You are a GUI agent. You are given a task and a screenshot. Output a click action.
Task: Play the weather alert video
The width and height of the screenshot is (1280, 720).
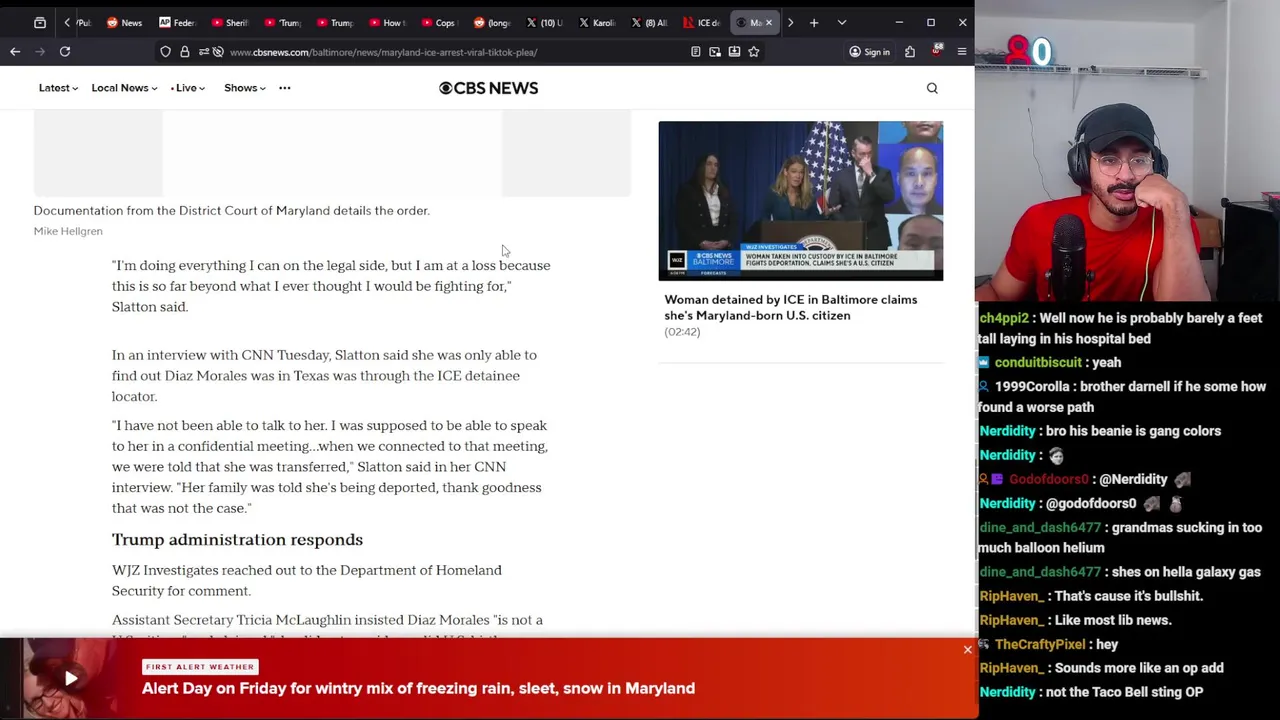[71, 679]
